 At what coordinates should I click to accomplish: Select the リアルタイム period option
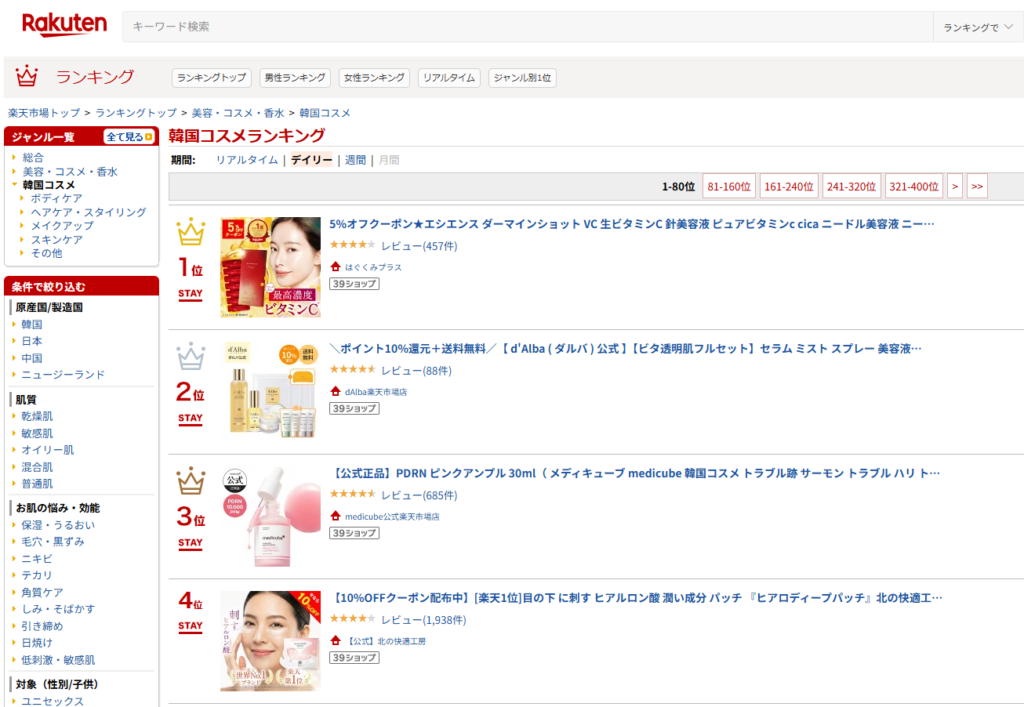pyautogui.click(x=247, y=160)
